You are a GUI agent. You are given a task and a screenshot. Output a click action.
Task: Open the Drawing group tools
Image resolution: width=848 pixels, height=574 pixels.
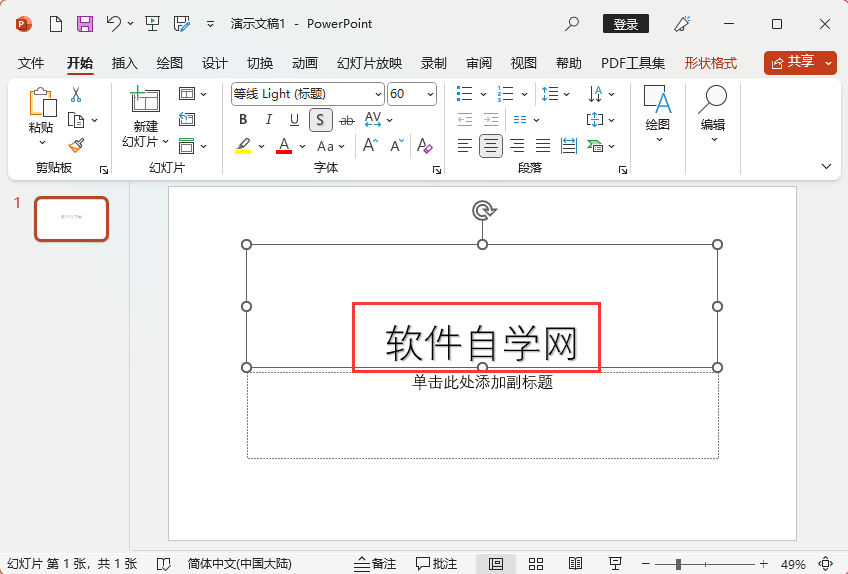coord(658,114)
